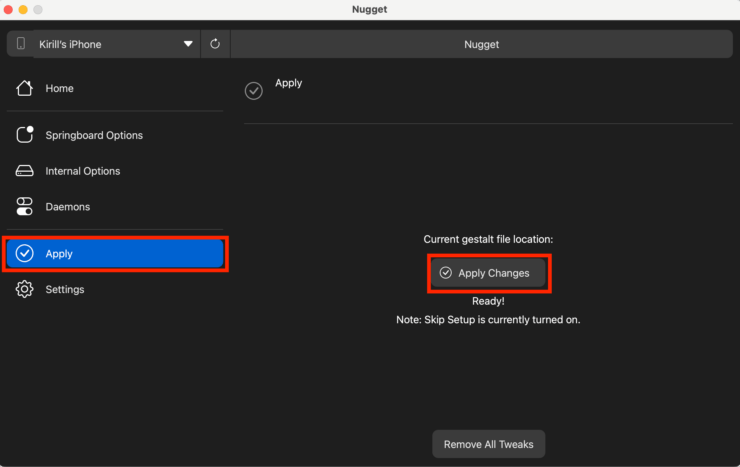Open the Home page in sidebar

pyautogui.click(x=59, y=88)
